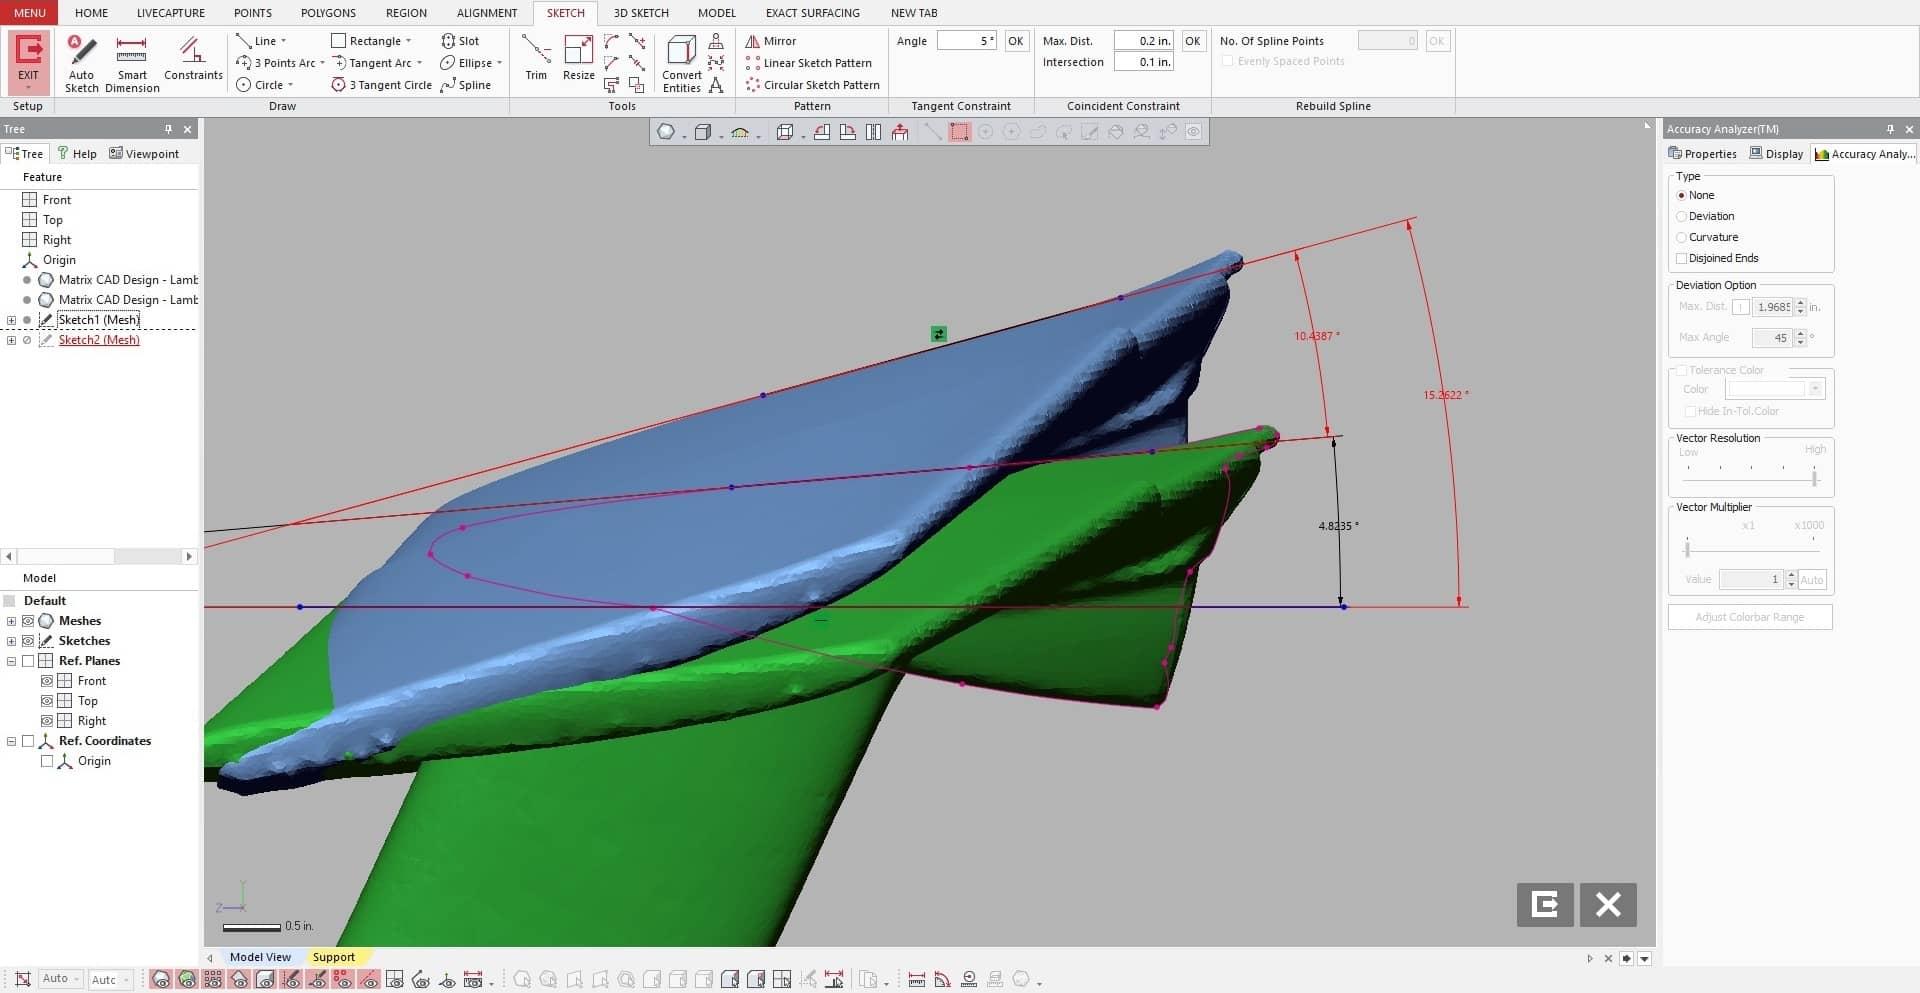The image size is (1920, 993).
Task: Click the Mirror sketch tool
Action: (771, 41)
